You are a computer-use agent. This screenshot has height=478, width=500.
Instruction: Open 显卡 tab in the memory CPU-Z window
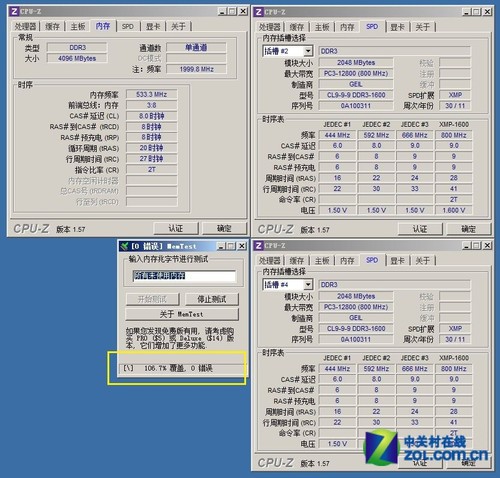(153, 26)
